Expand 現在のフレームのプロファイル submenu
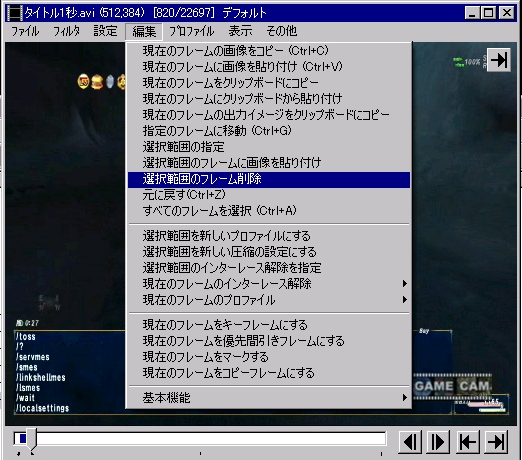 coord(269,300)
